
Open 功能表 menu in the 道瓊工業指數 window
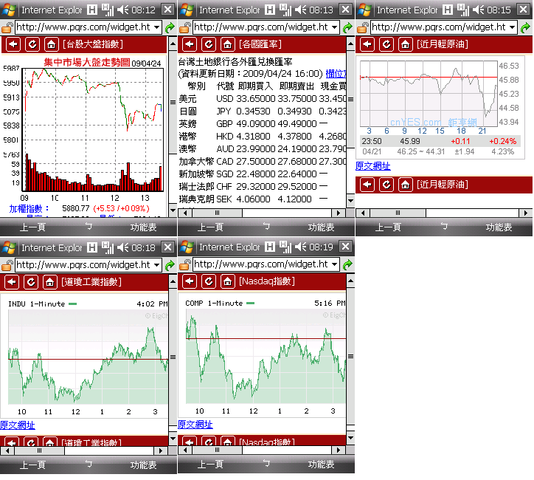[143, 465]
